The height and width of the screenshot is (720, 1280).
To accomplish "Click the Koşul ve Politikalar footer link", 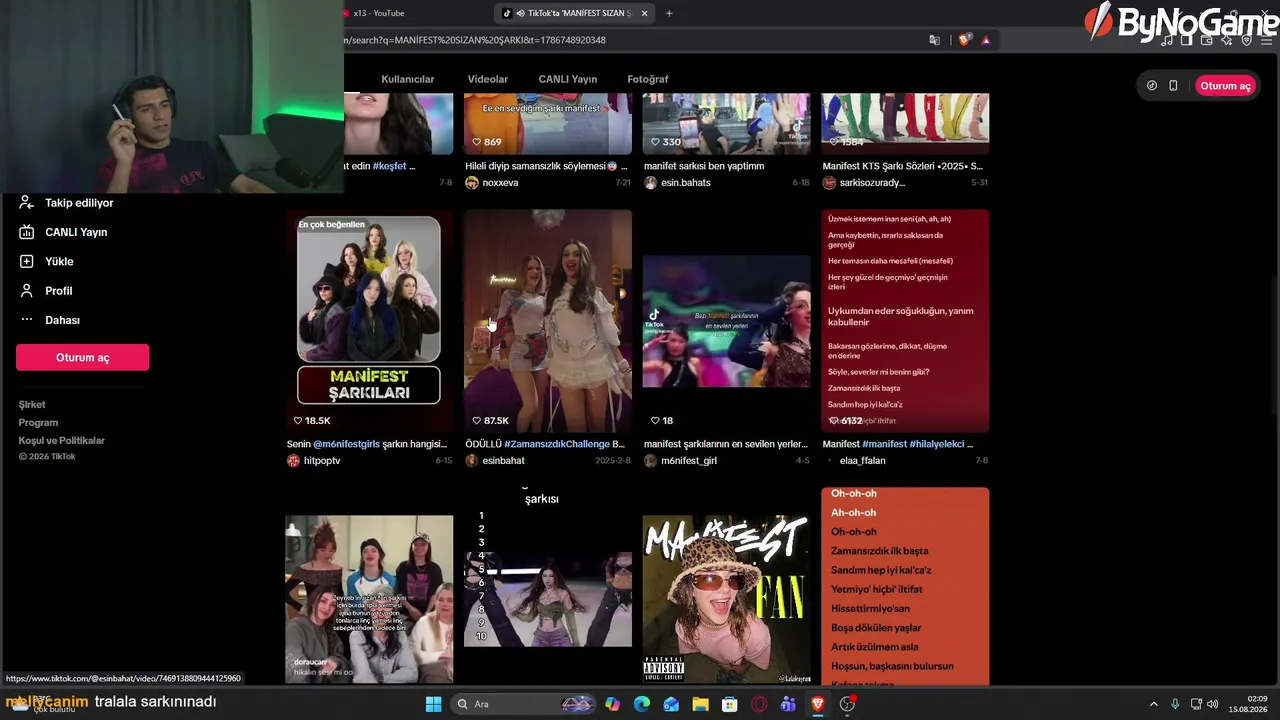I will point(61,441).
